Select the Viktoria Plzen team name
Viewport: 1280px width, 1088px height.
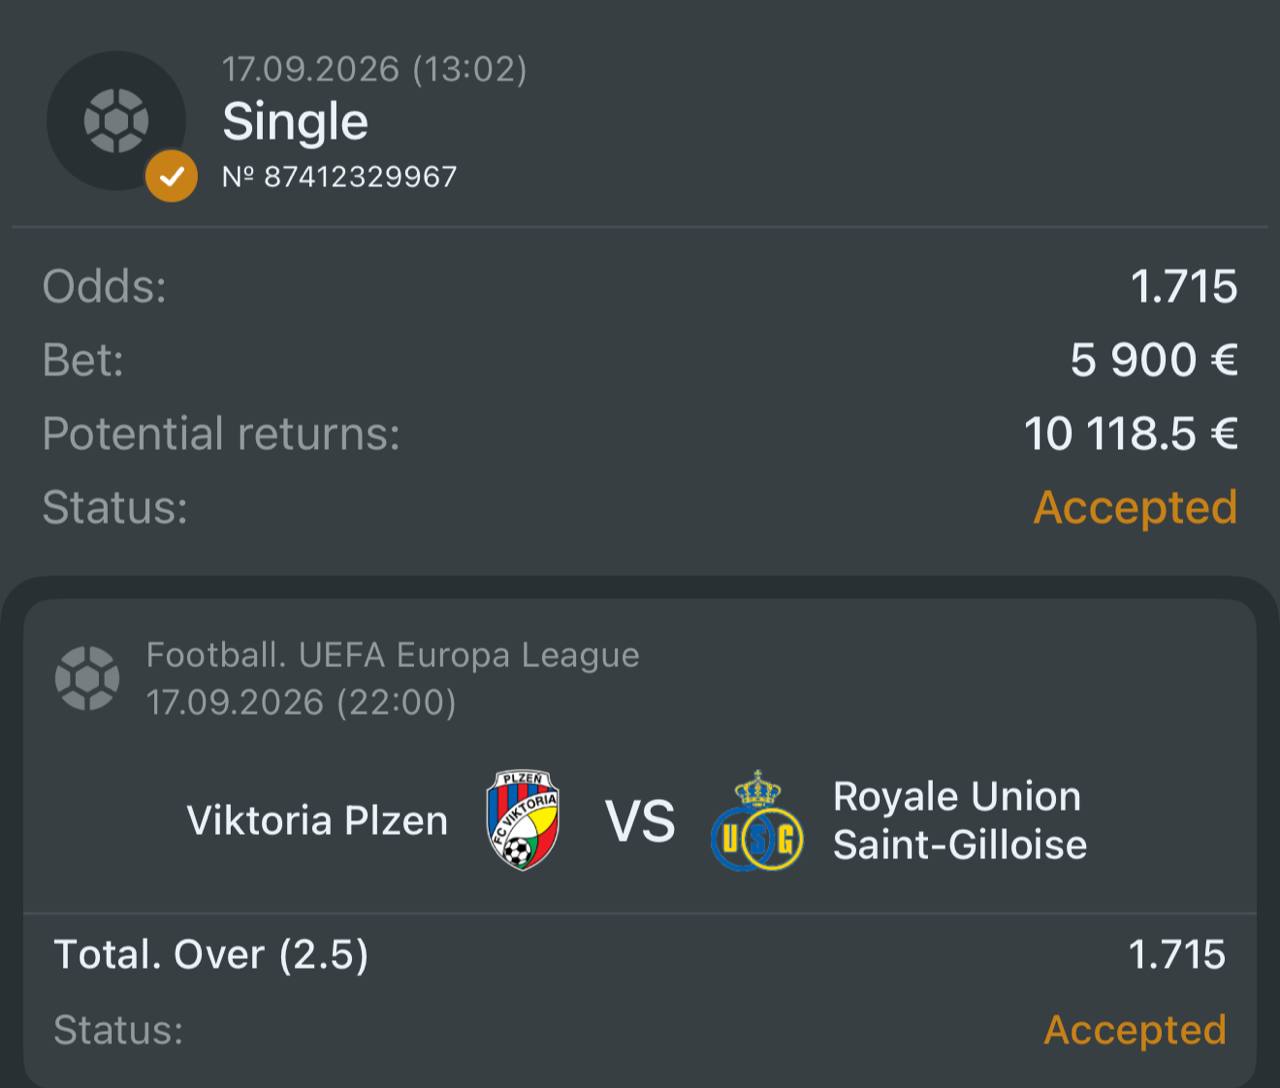(317, 821)
